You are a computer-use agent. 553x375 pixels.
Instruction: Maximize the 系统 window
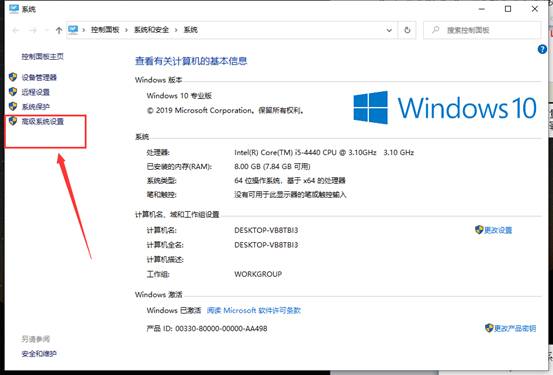tap(508, 9)
